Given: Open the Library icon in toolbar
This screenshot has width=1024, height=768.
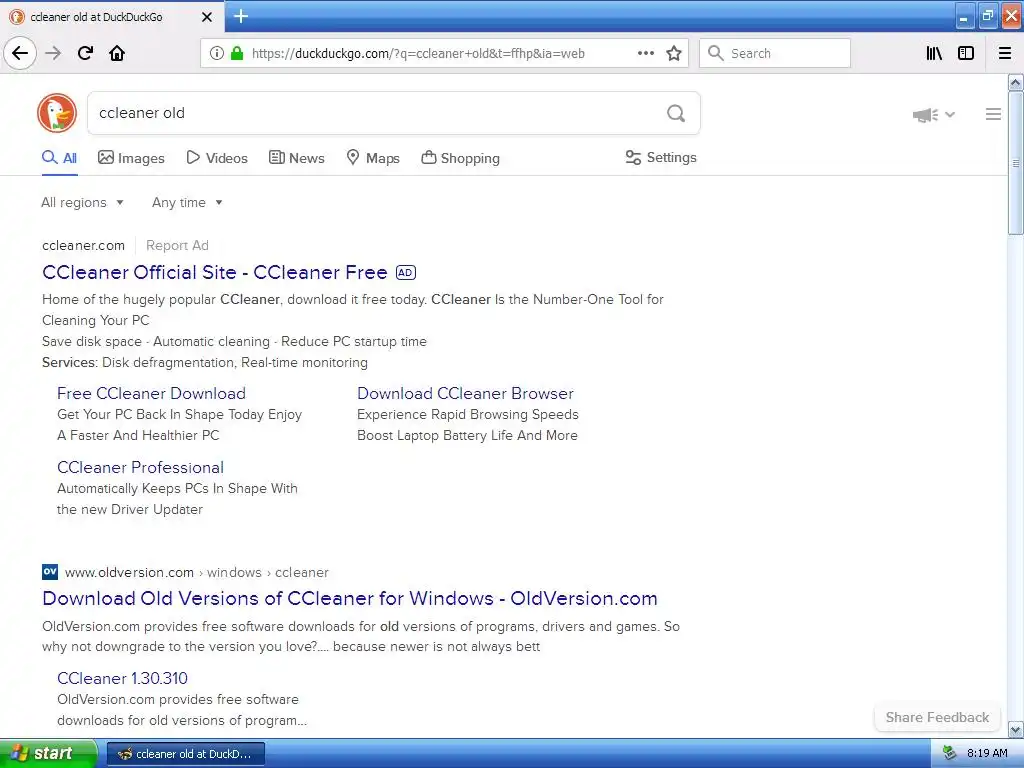Looking at the screenshot, I should (934, 53).
